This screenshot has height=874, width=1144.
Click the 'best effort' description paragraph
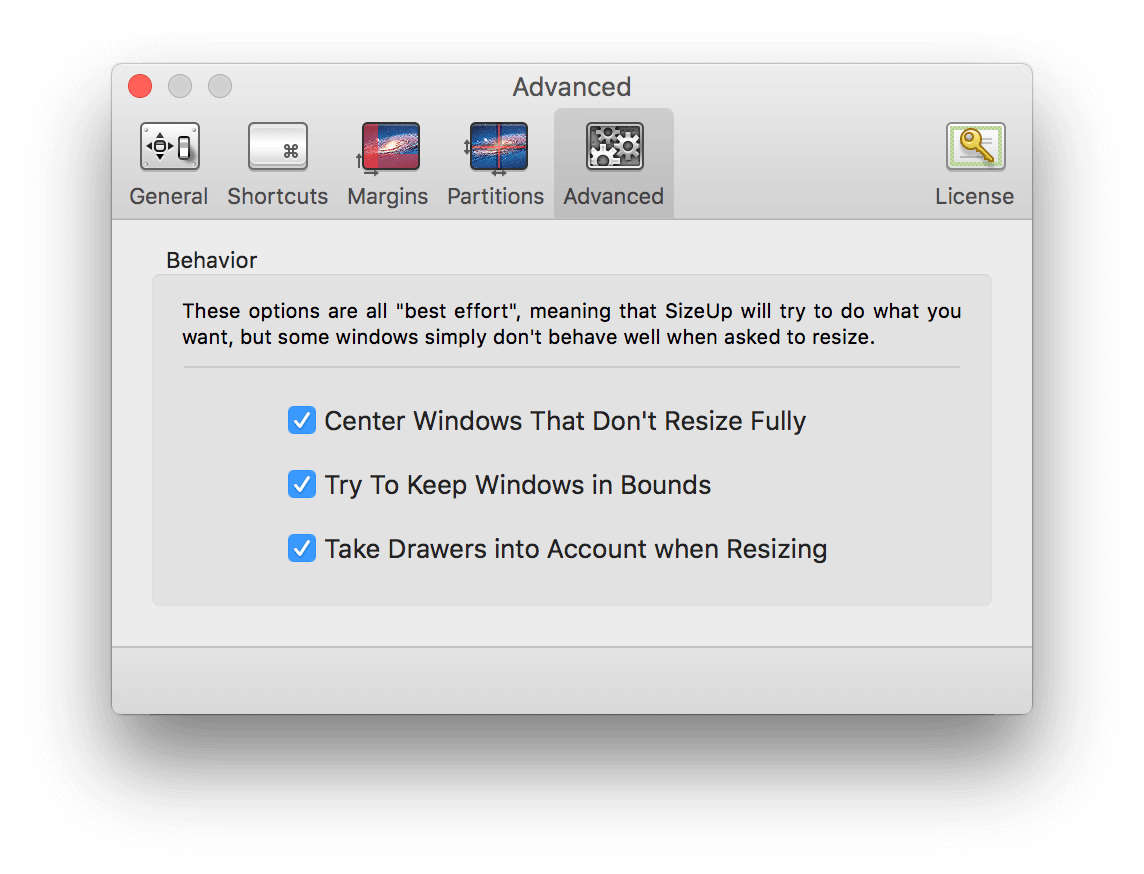pos(571,324)
